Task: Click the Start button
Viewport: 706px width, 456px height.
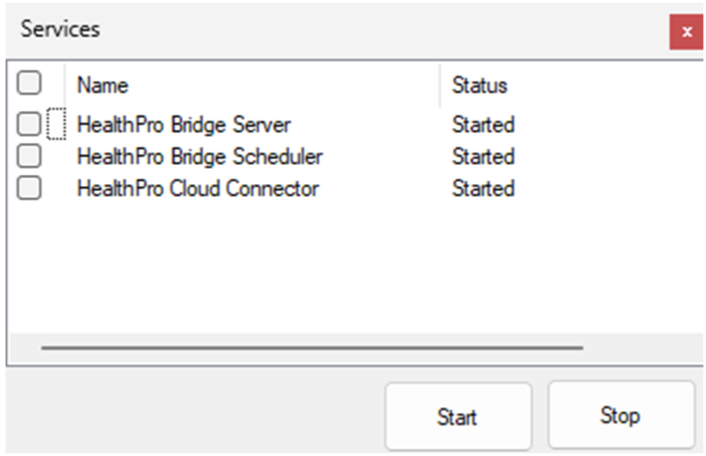Action: tap(458, 416)
